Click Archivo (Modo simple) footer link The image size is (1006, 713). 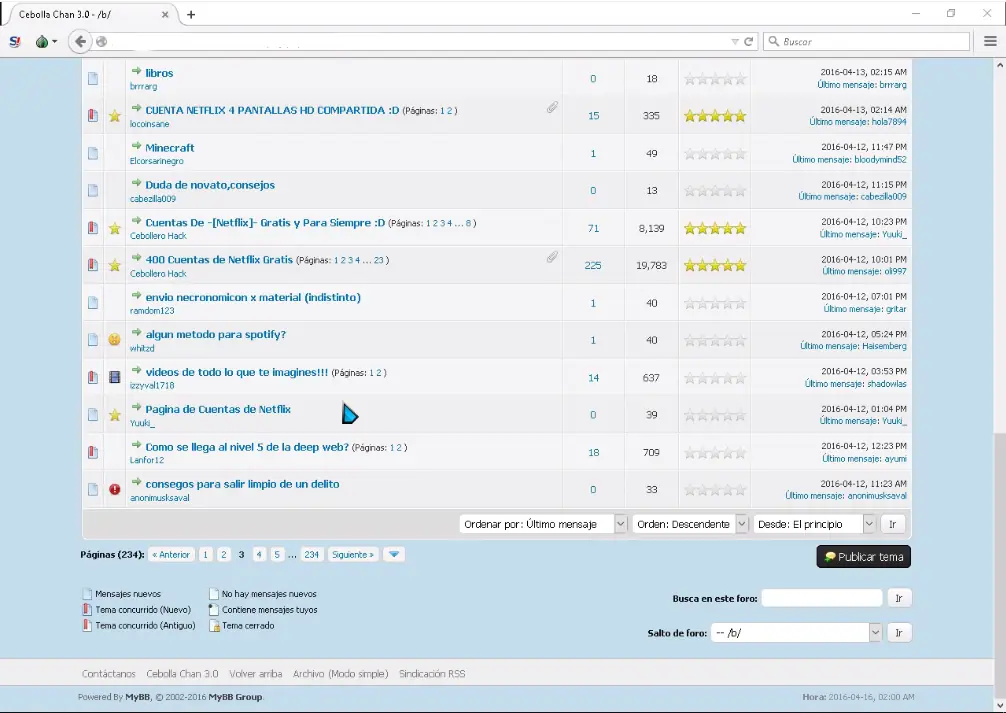[x=341, y=674]
